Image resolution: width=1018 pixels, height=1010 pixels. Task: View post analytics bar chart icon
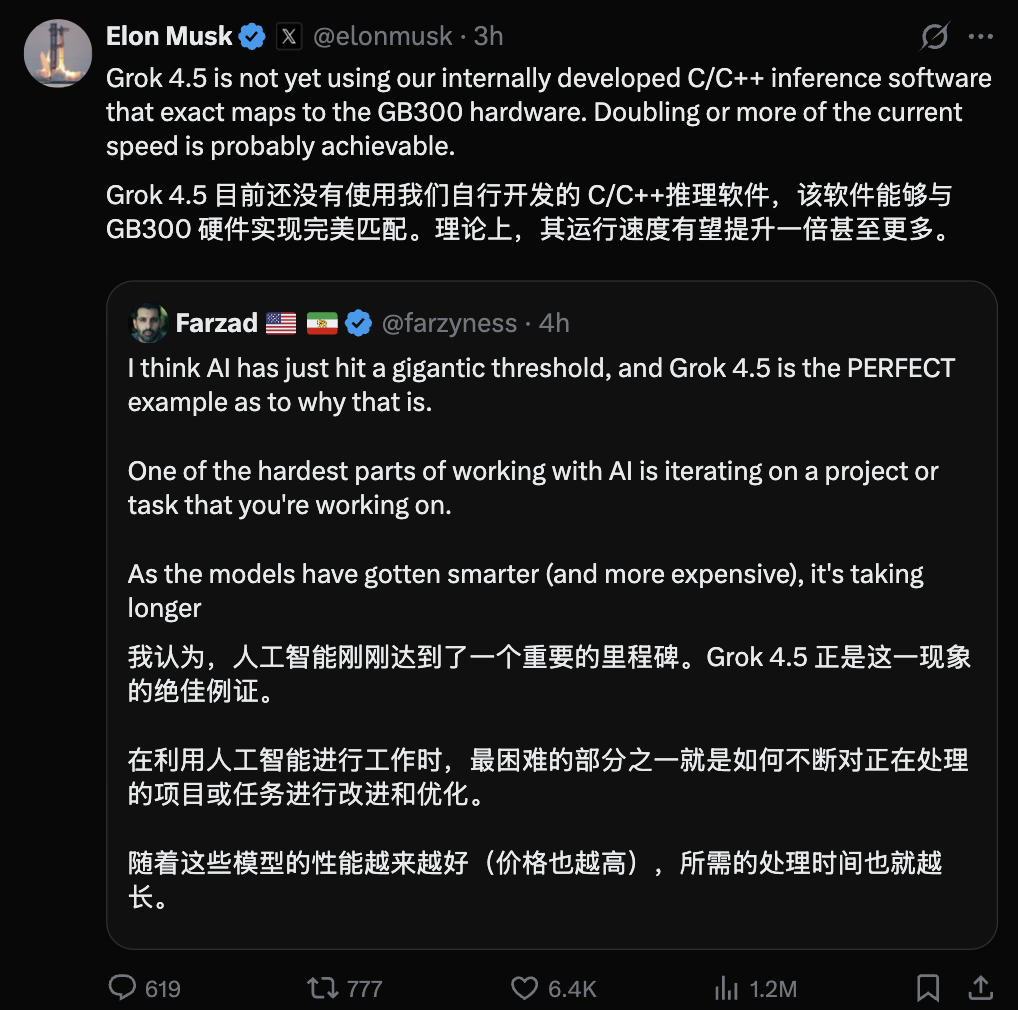tap(726, 988)
